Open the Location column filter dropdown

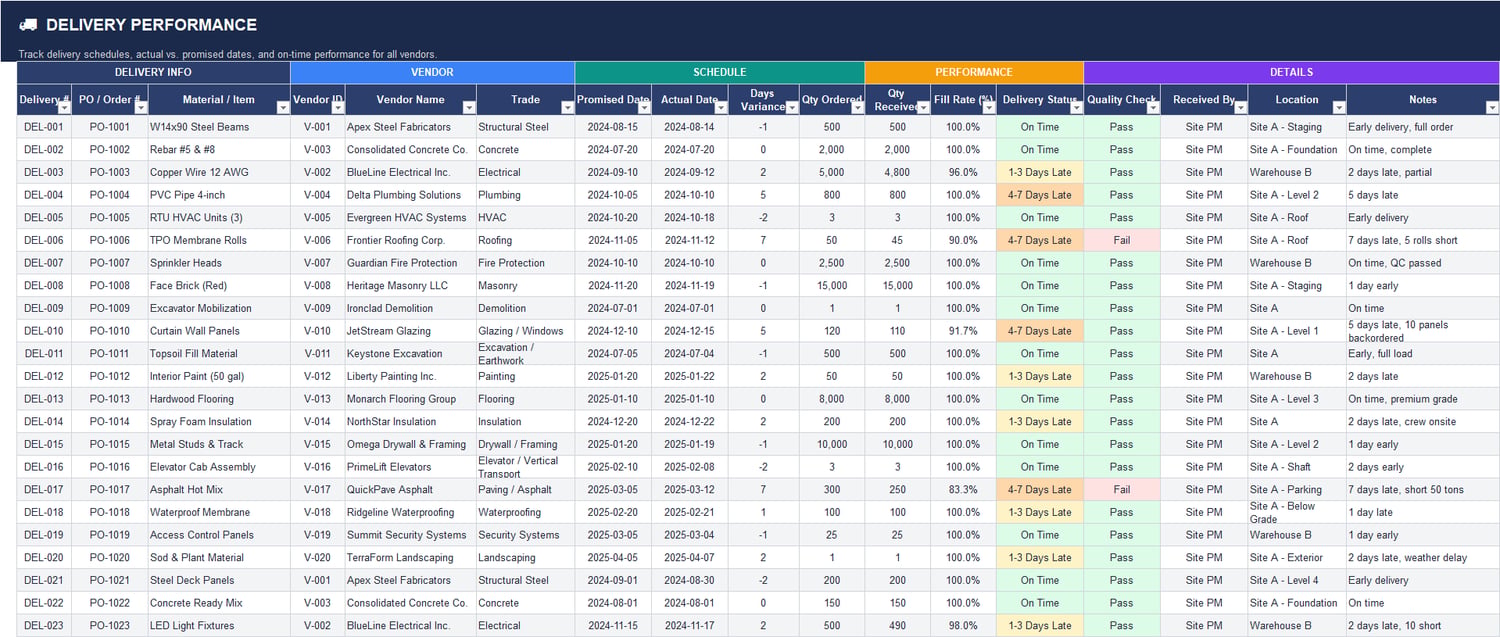1339,107
